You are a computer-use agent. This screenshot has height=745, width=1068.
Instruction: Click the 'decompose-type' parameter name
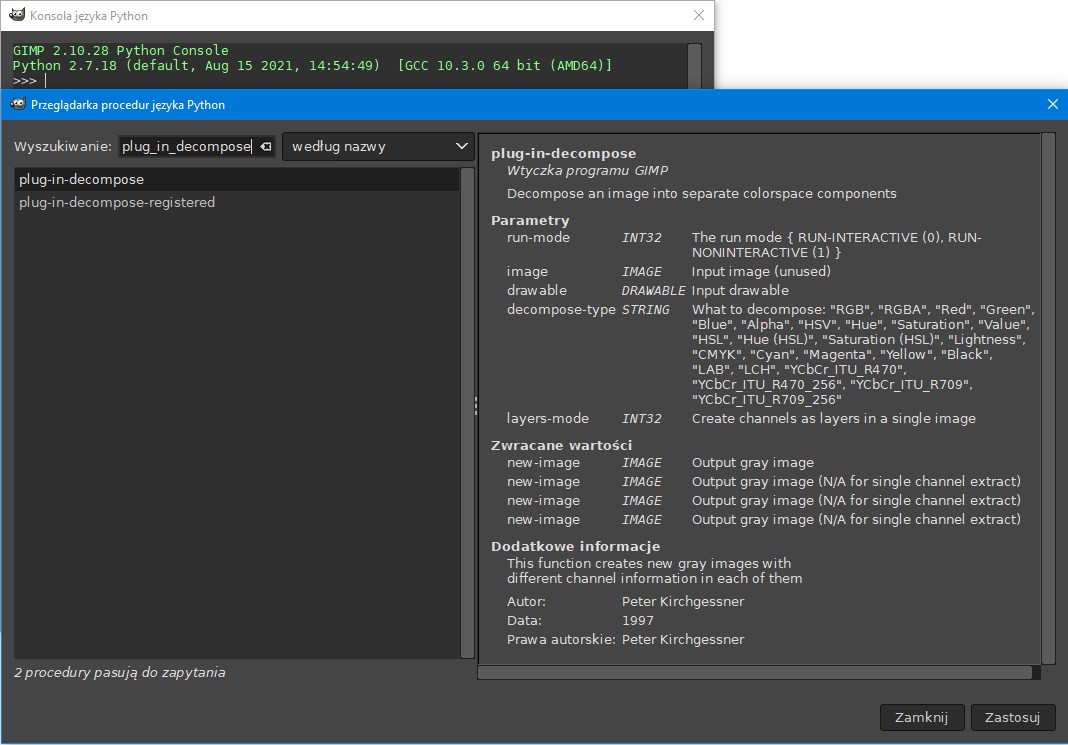561,309
